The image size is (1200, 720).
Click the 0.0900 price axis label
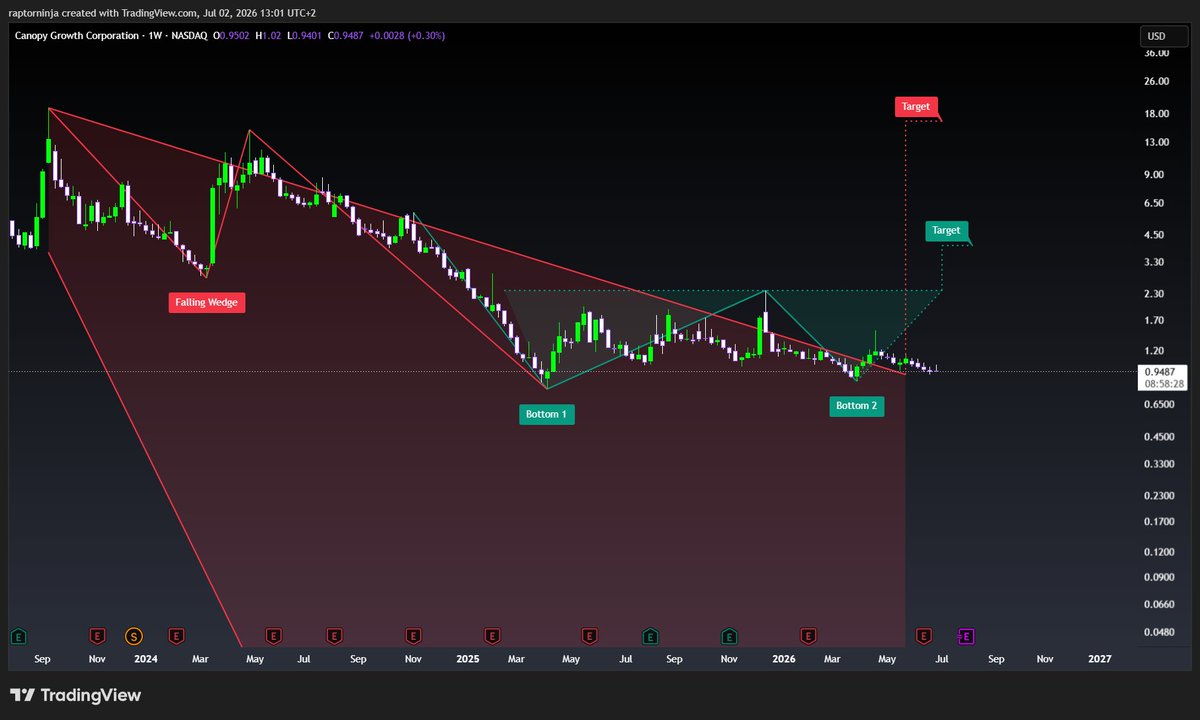1160,577
